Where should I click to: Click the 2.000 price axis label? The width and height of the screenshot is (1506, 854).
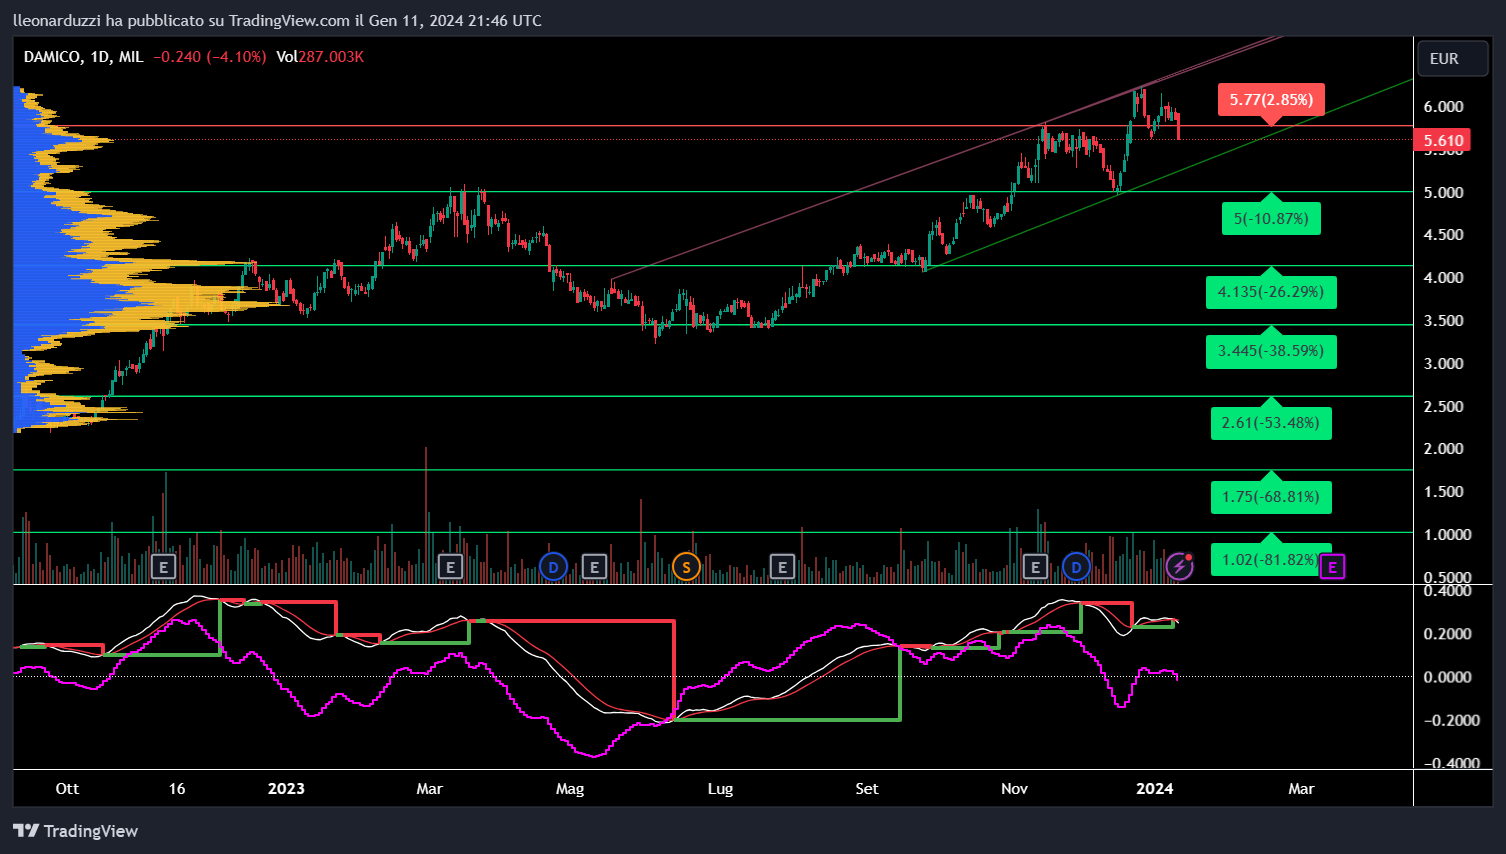coord(1444,449)
